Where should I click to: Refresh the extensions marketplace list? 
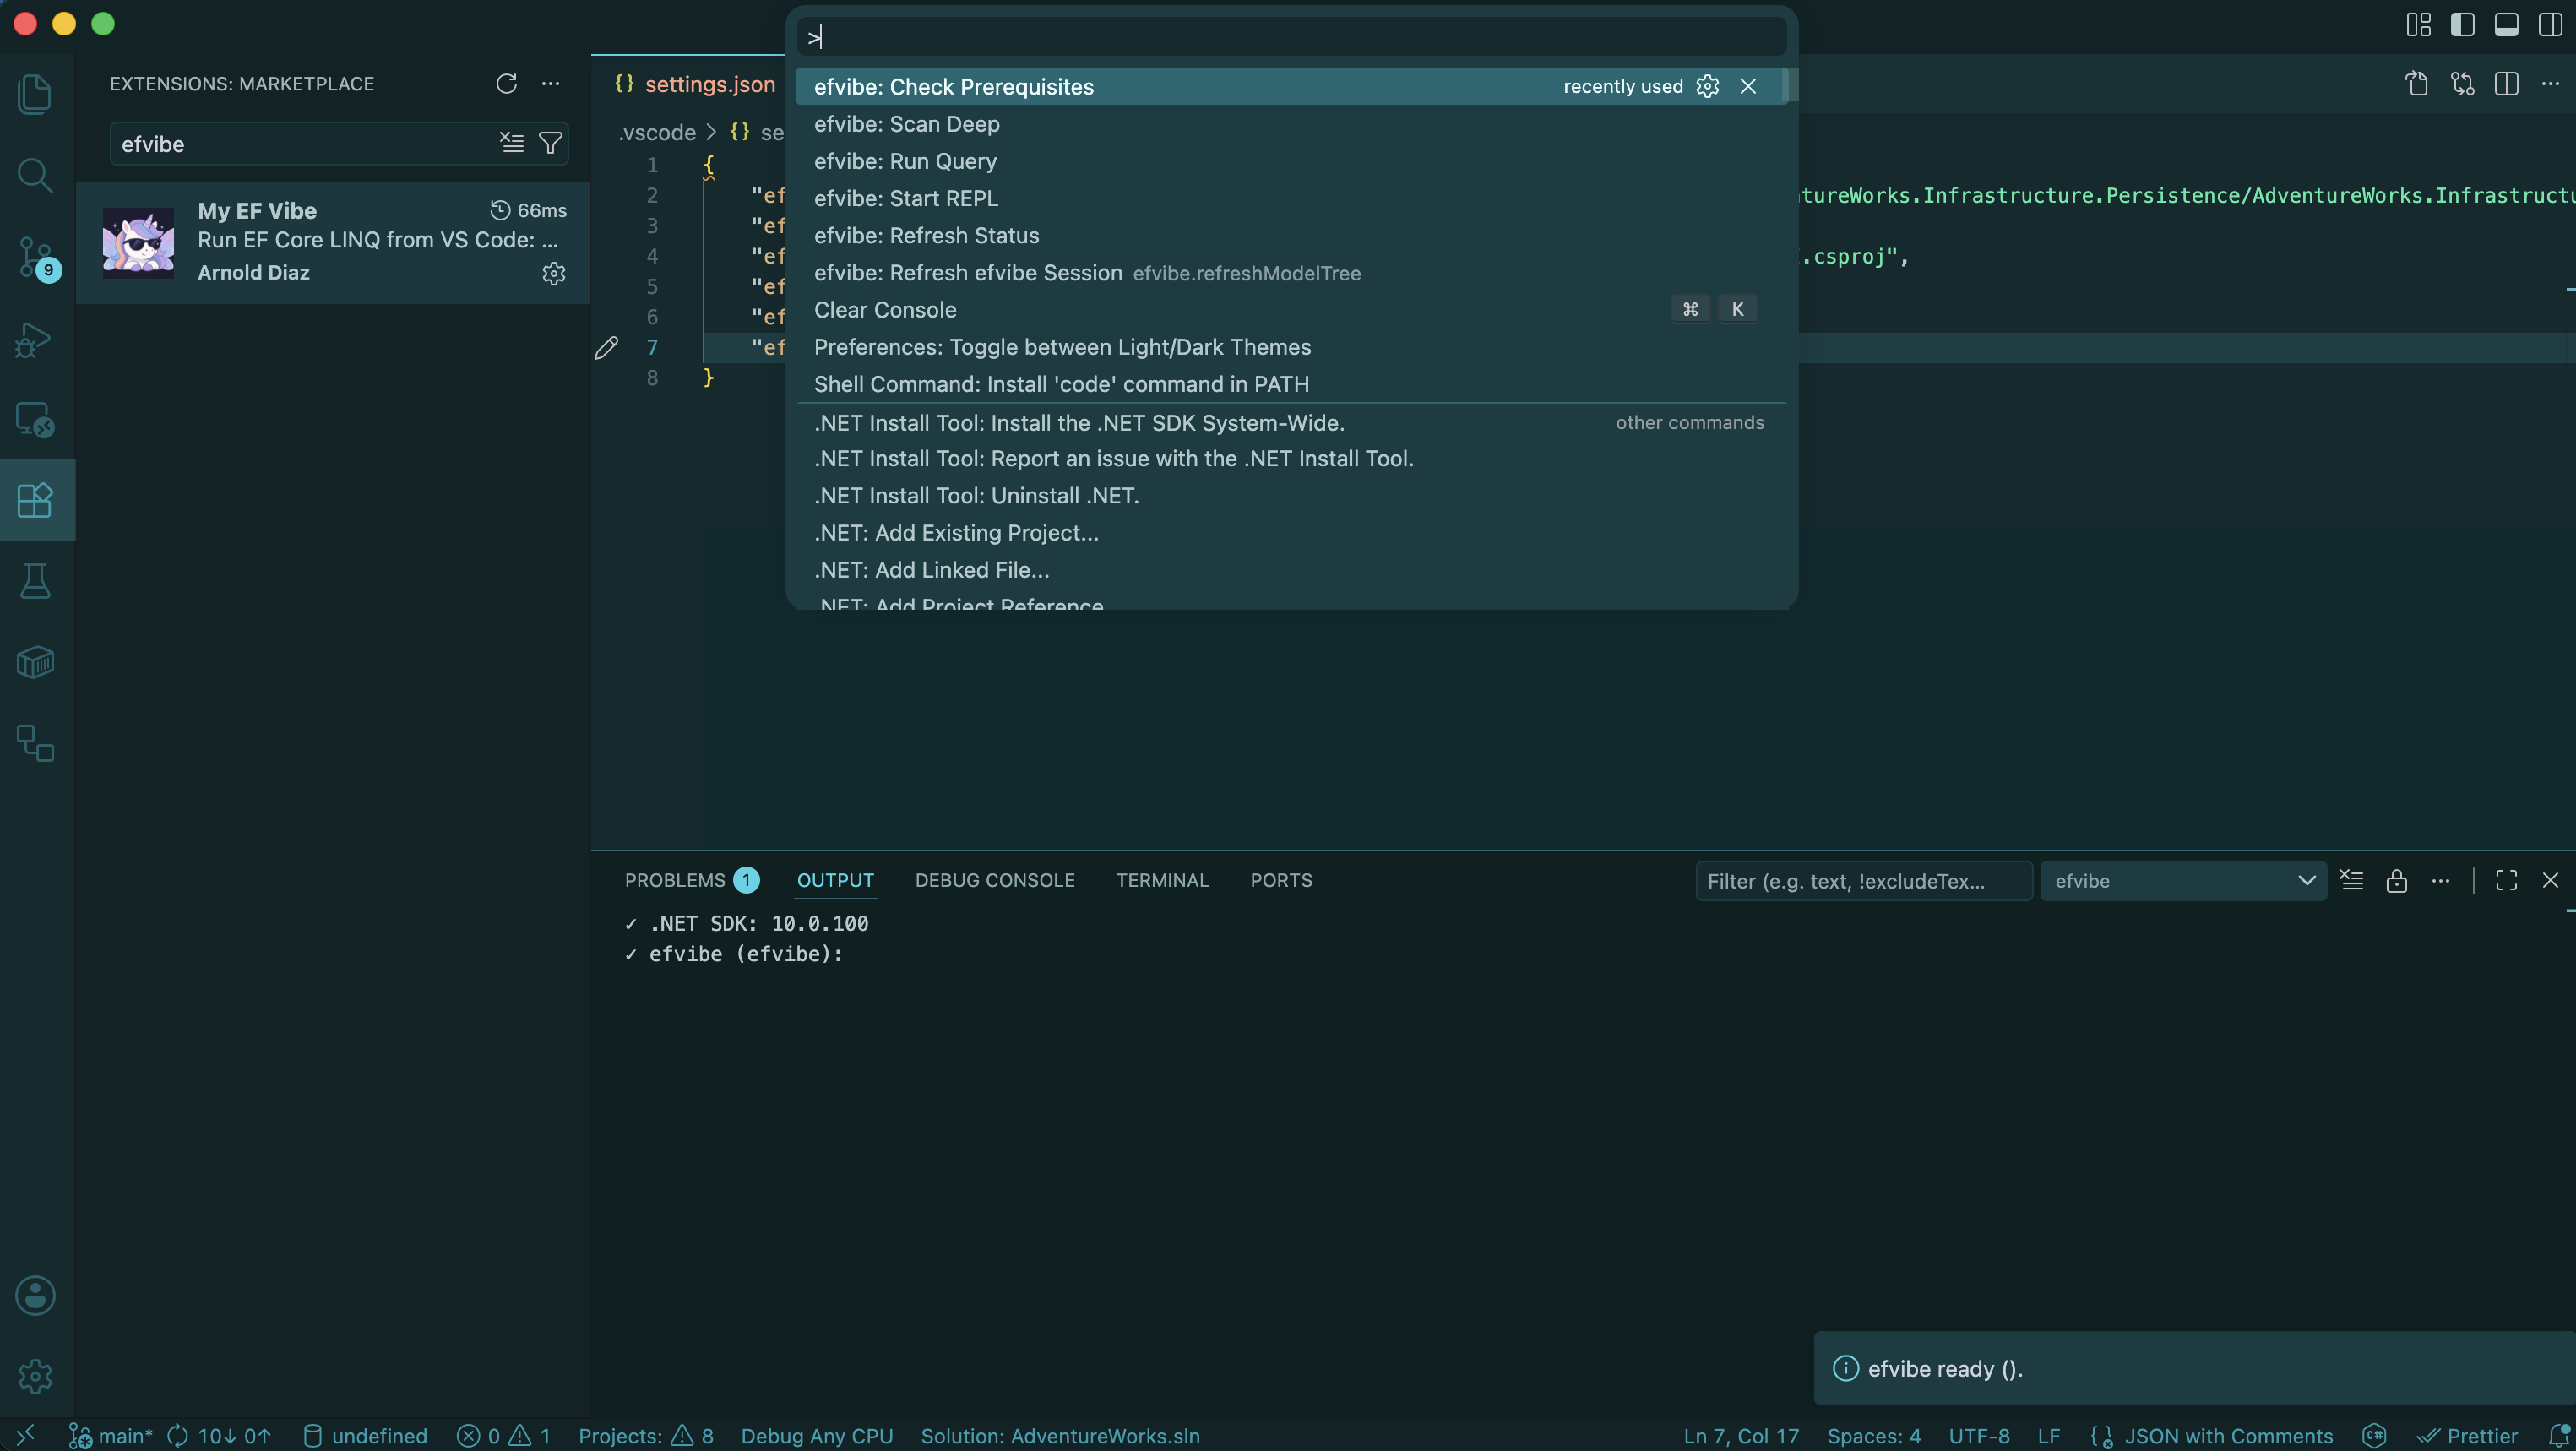tap(507, 83)
